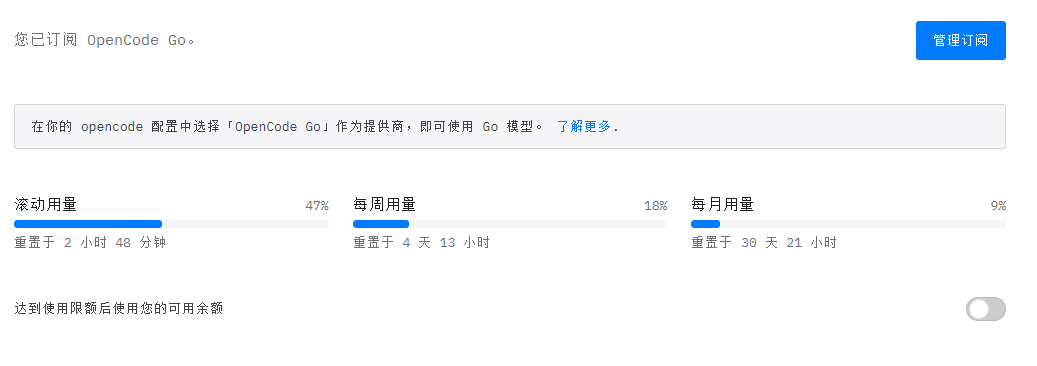Click the empty gray portion of 每月用量 bar
This screenshot has height=366, width=1037.
[x=863, y=224]
